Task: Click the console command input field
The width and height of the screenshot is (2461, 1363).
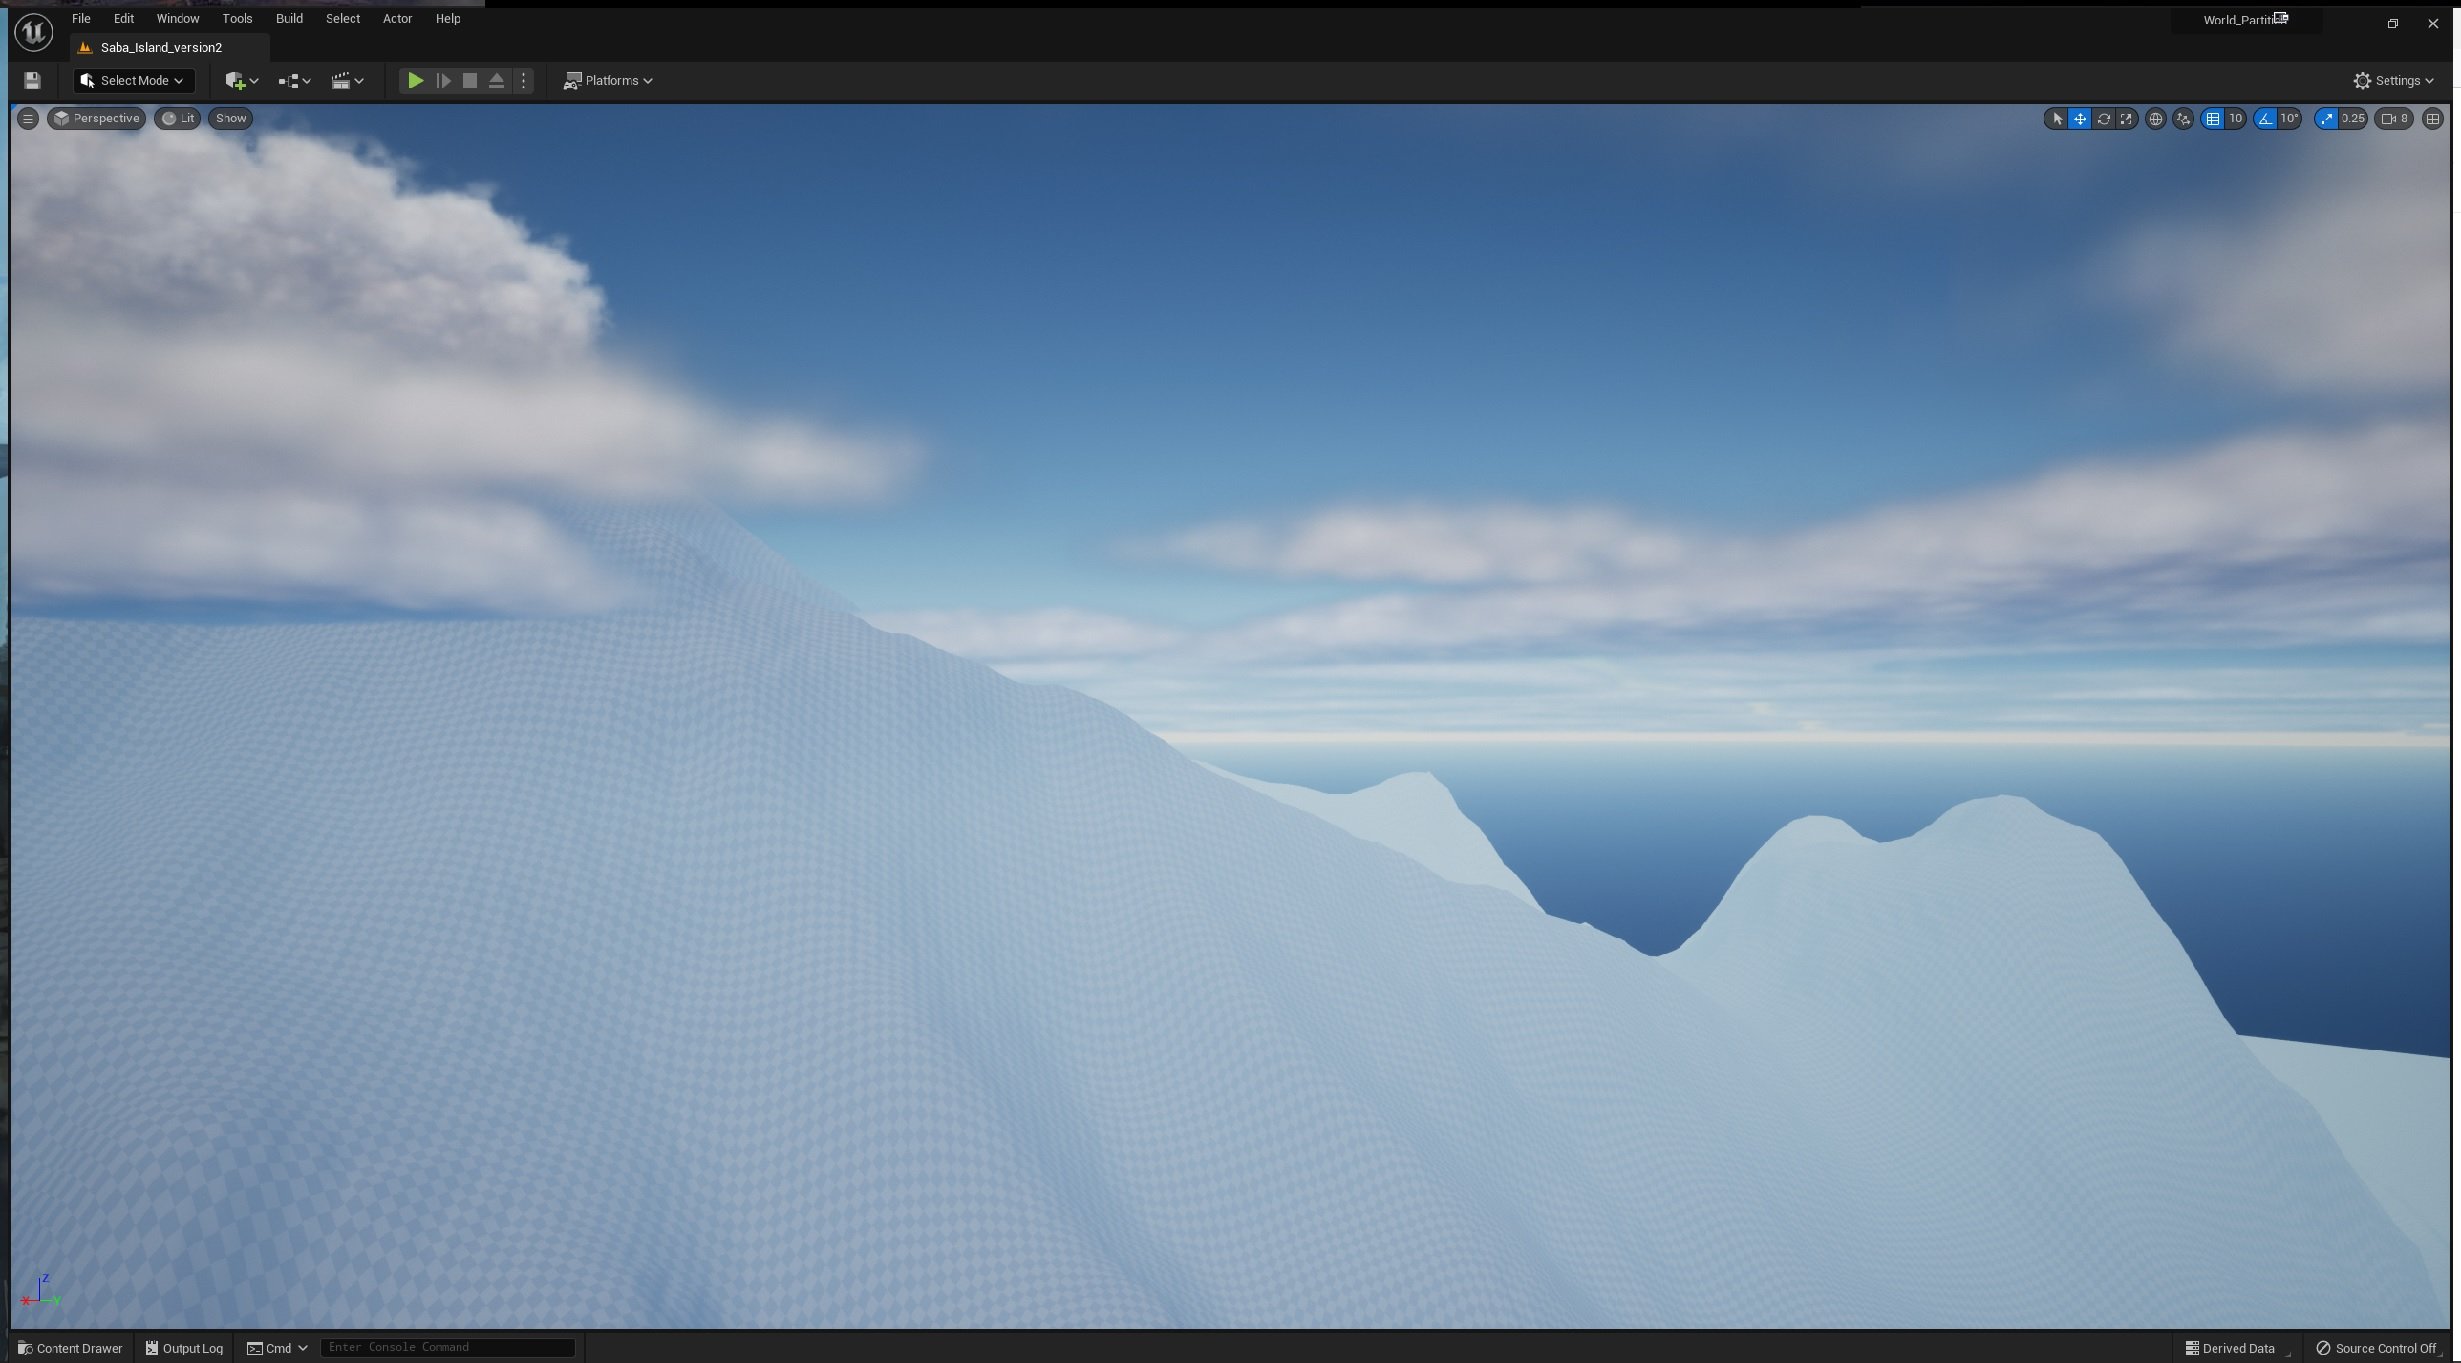Action: [x=447, y=1348]
